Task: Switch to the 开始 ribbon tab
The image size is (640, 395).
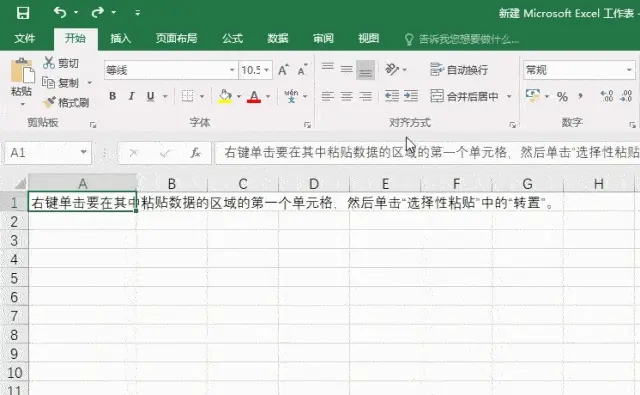Action: click(76, 38)
